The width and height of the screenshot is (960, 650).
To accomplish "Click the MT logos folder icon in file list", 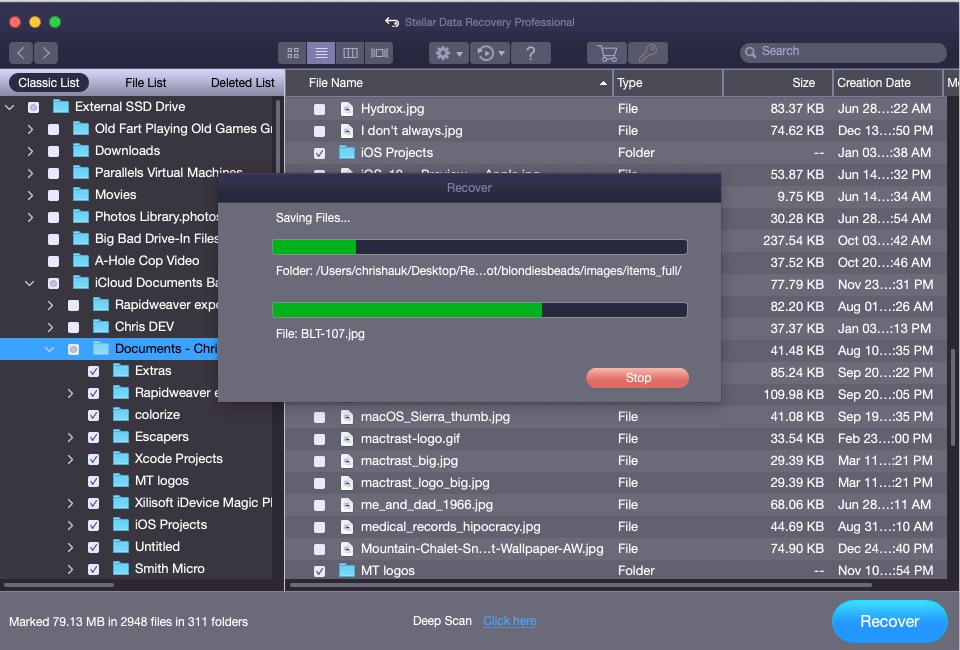I will (x=347, y=570).
